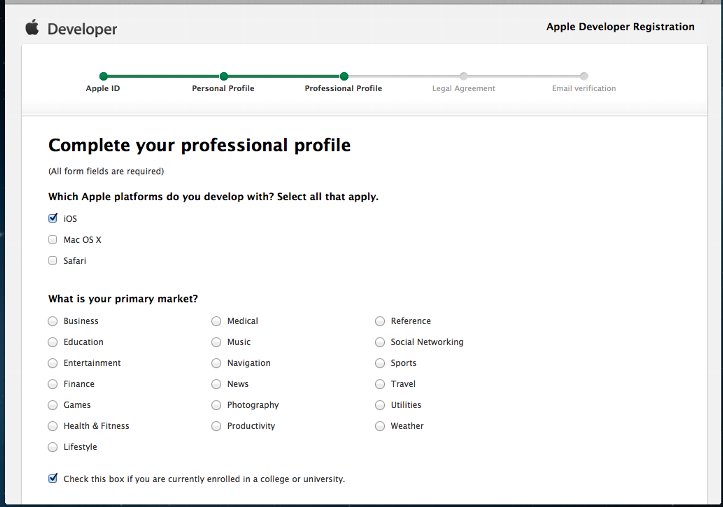Enable the Safari platform checkbox
Screen dimensions: 723x507
53,261
